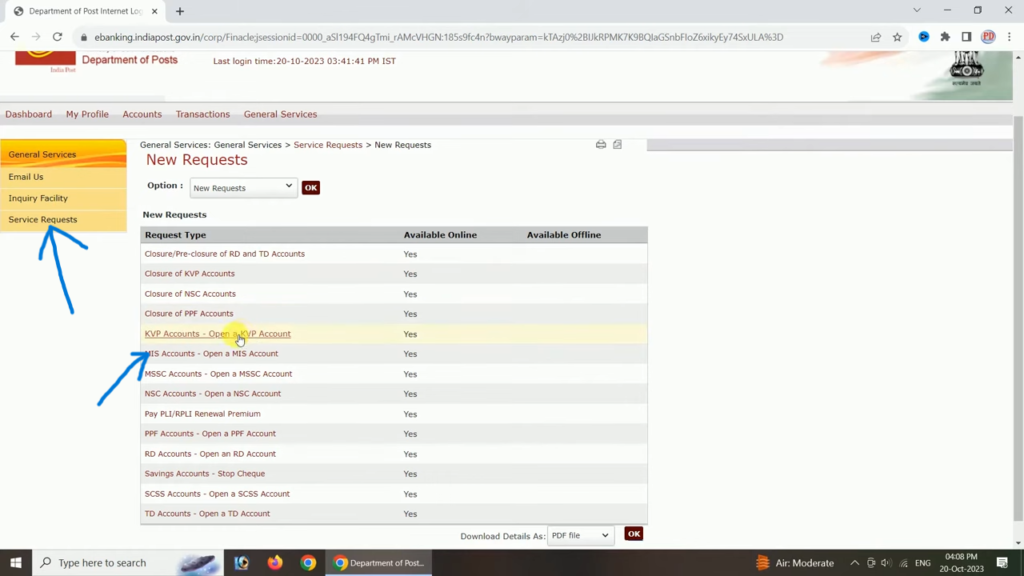Open the Transactions menu

[202, 114]
